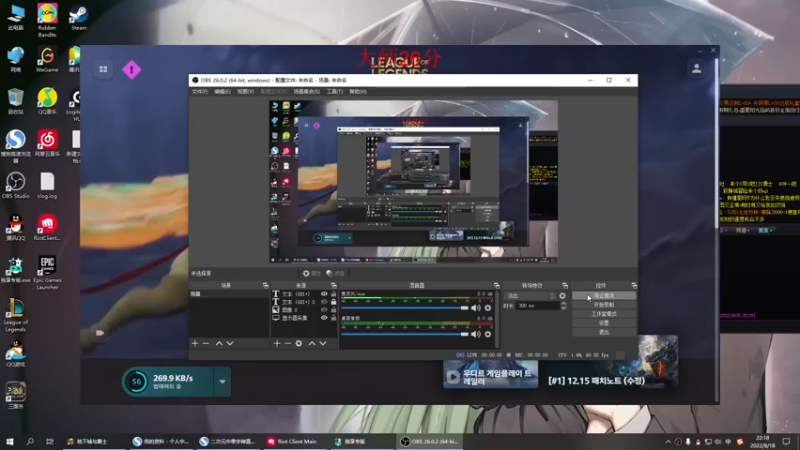
Task: Adjust transition duration stepper arrows
Action: pyautogui.click(x=563, y=306)
